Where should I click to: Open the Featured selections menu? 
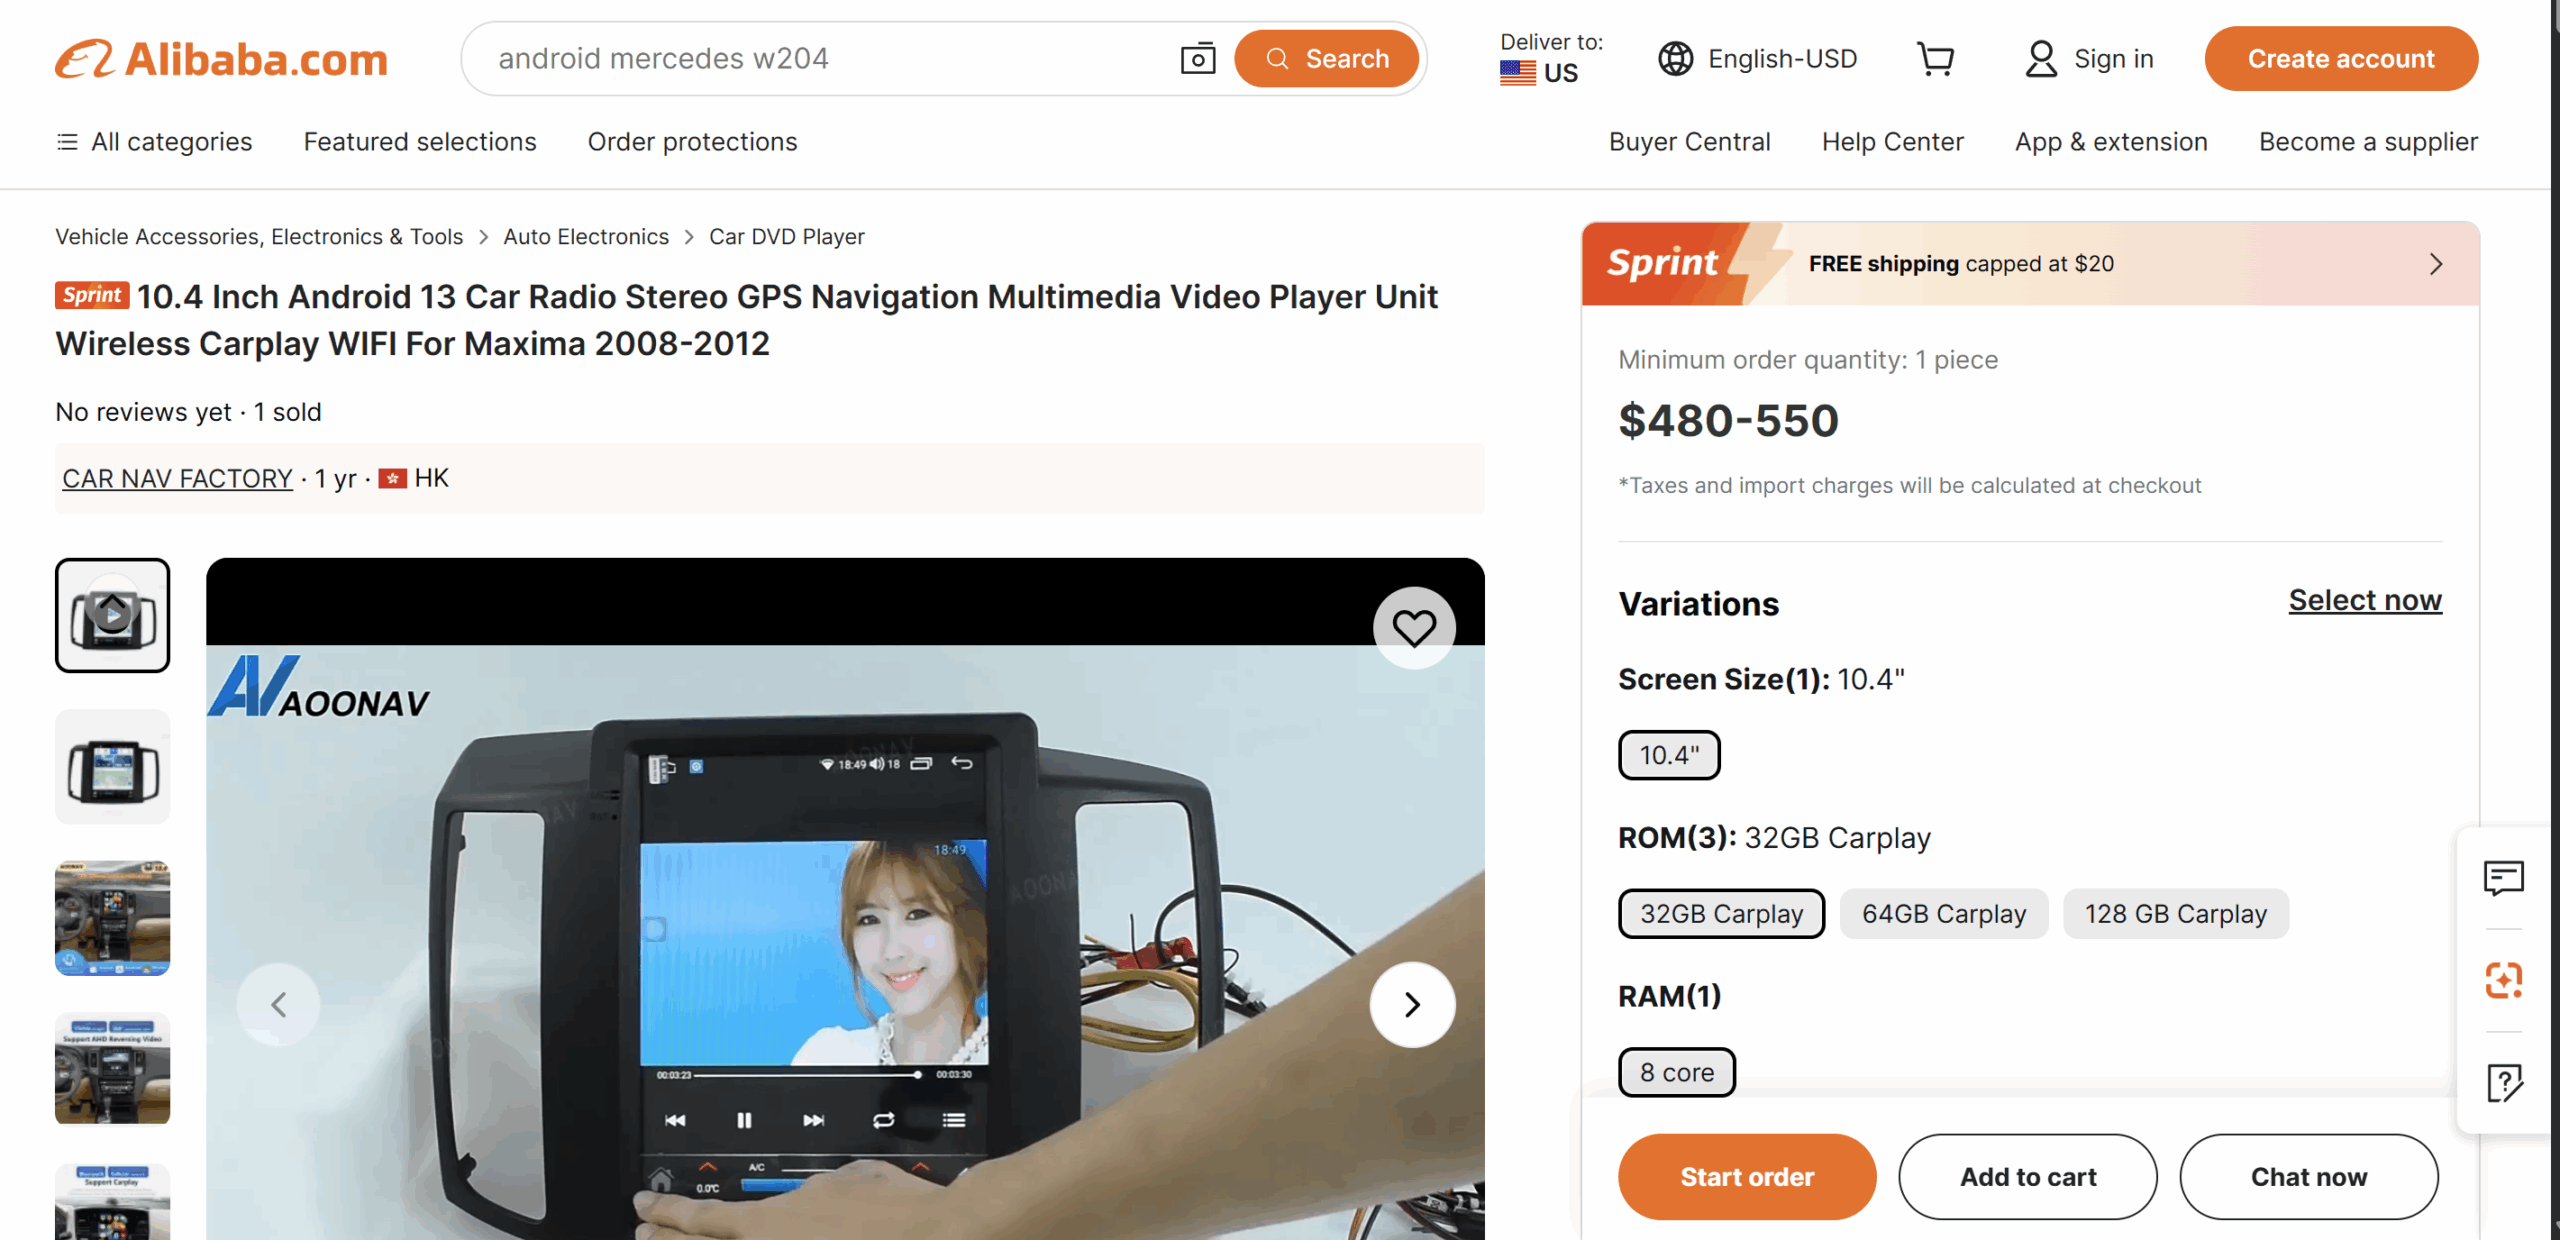(x=420, y=142)
